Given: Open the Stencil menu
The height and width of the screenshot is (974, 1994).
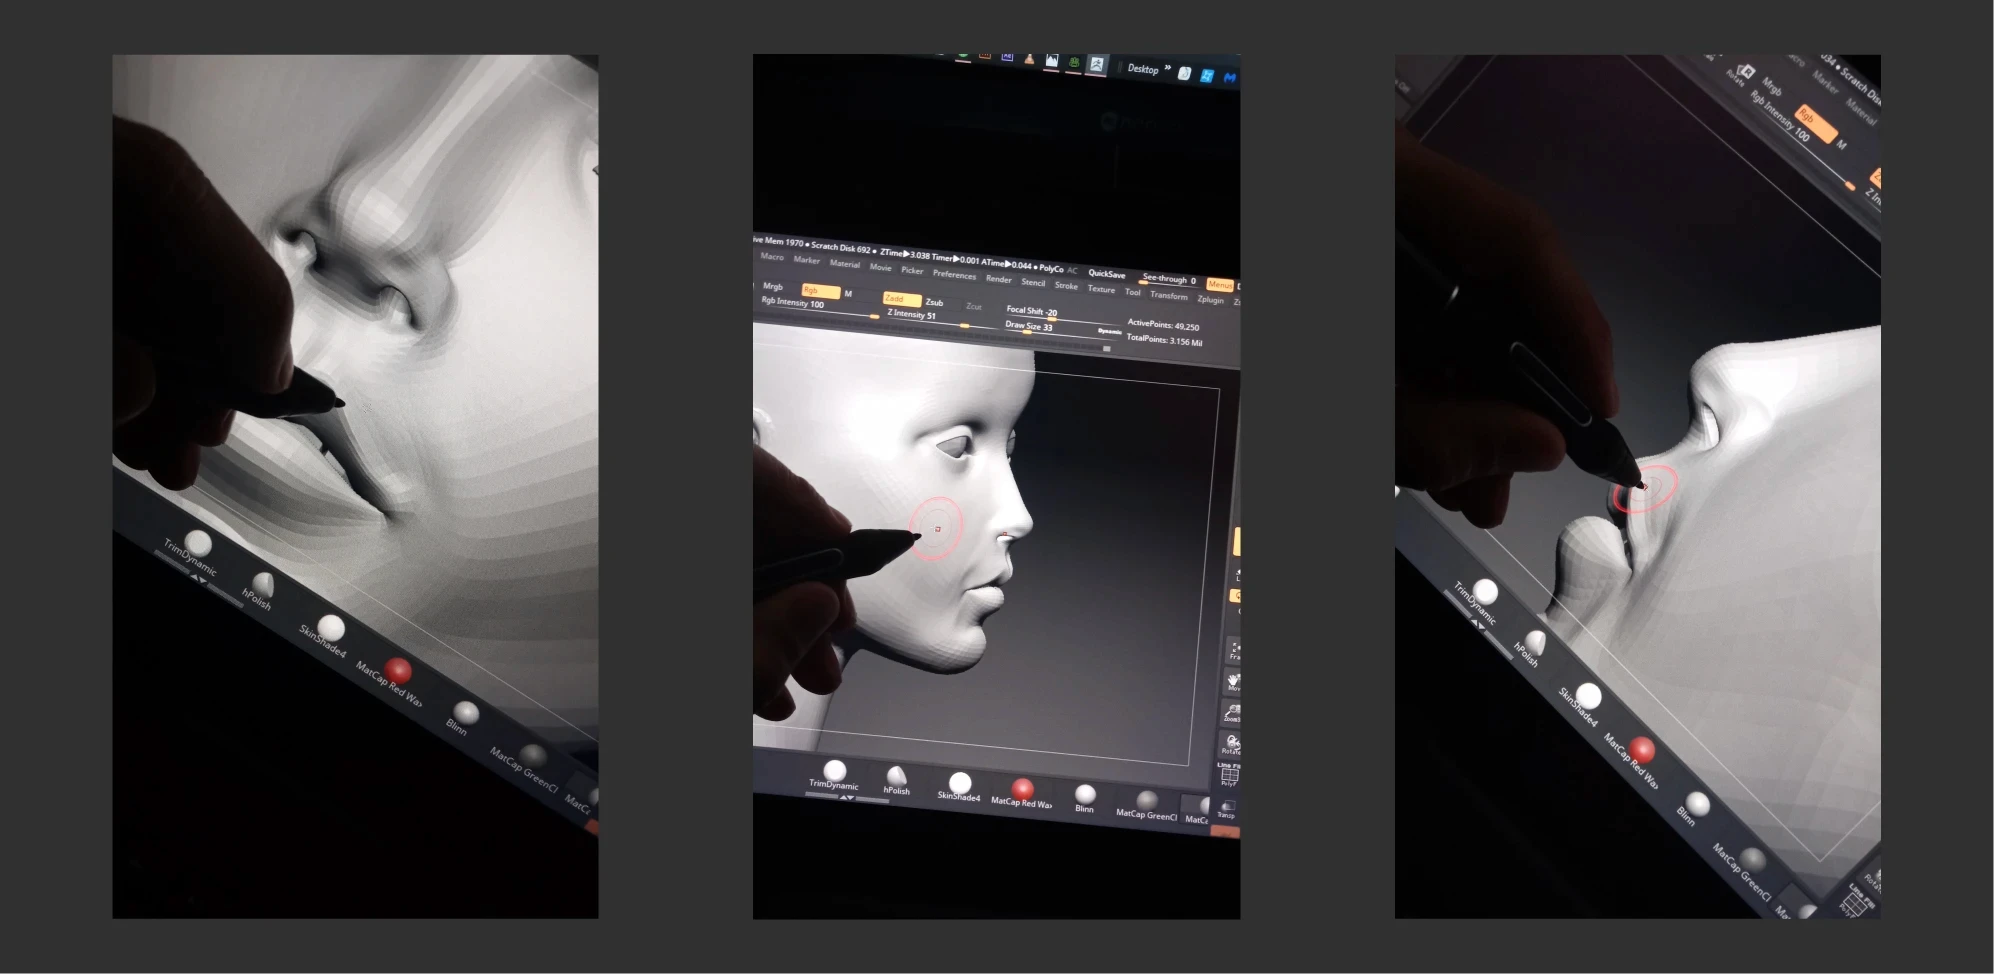Looking at the screenshot, I should (1033, 282).
